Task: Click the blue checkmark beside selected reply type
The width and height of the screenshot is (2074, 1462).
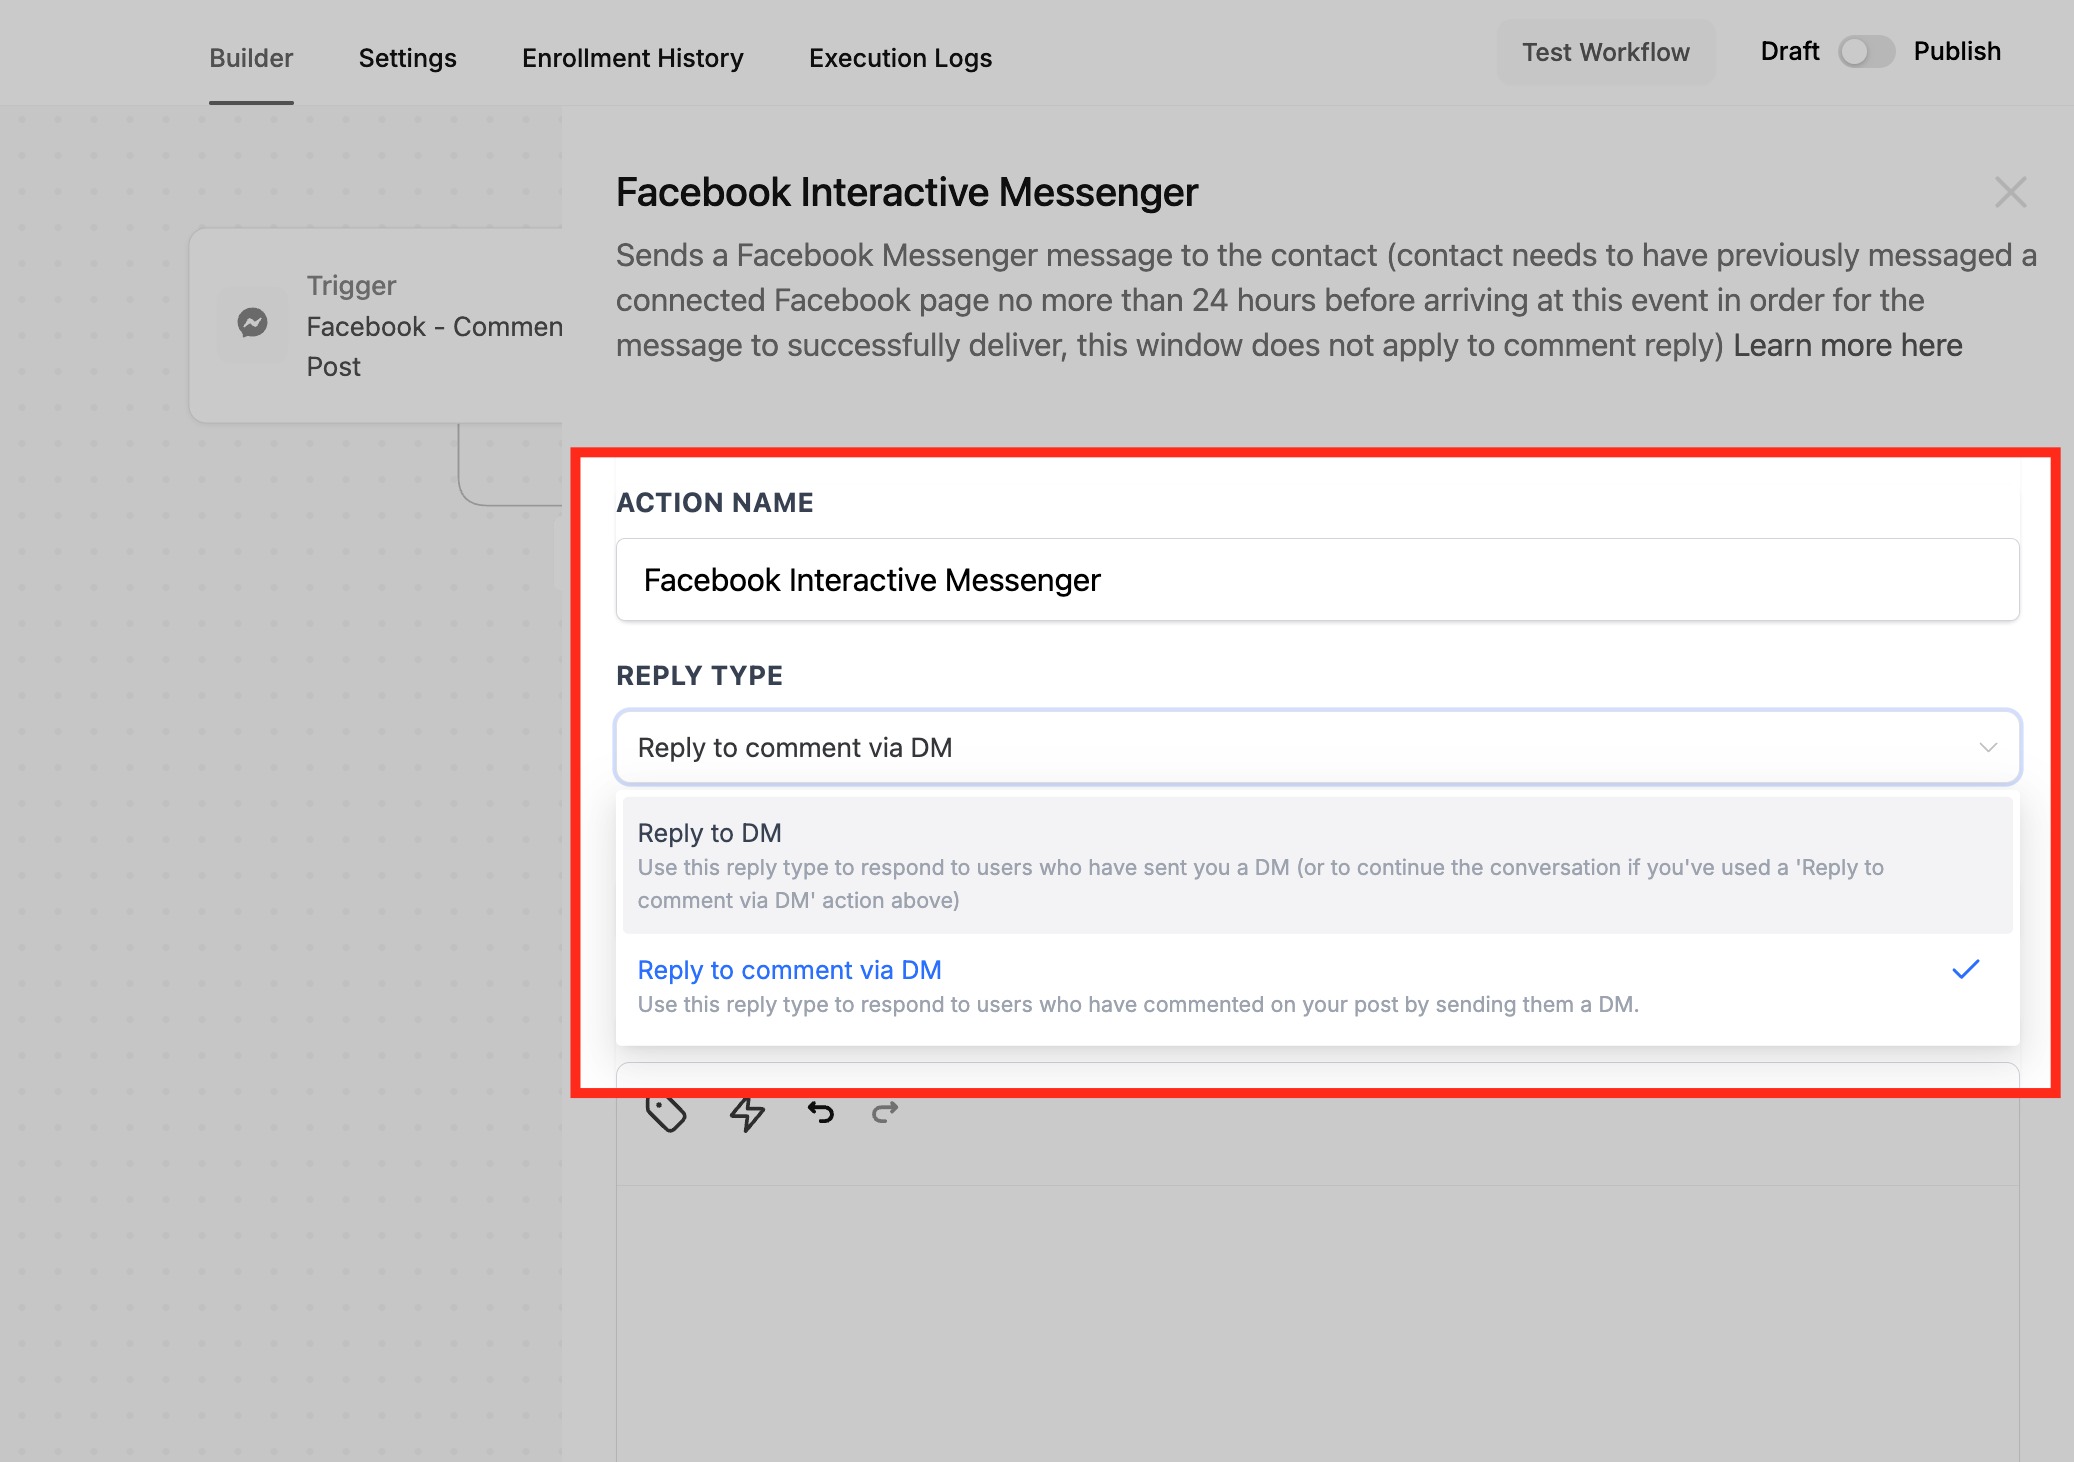Action: tap(1965, 969)
